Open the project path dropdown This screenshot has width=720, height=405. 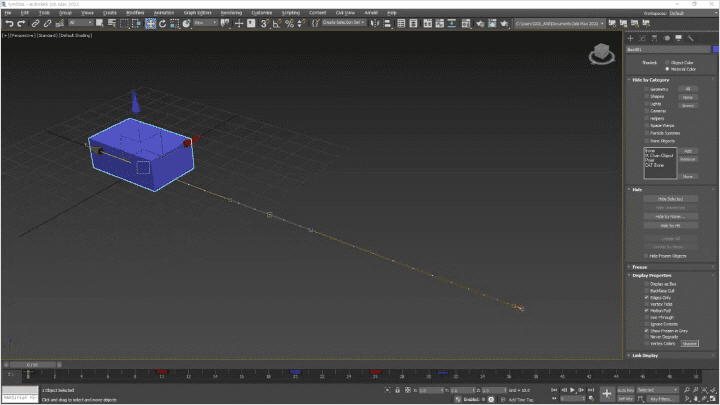point(559,23)
